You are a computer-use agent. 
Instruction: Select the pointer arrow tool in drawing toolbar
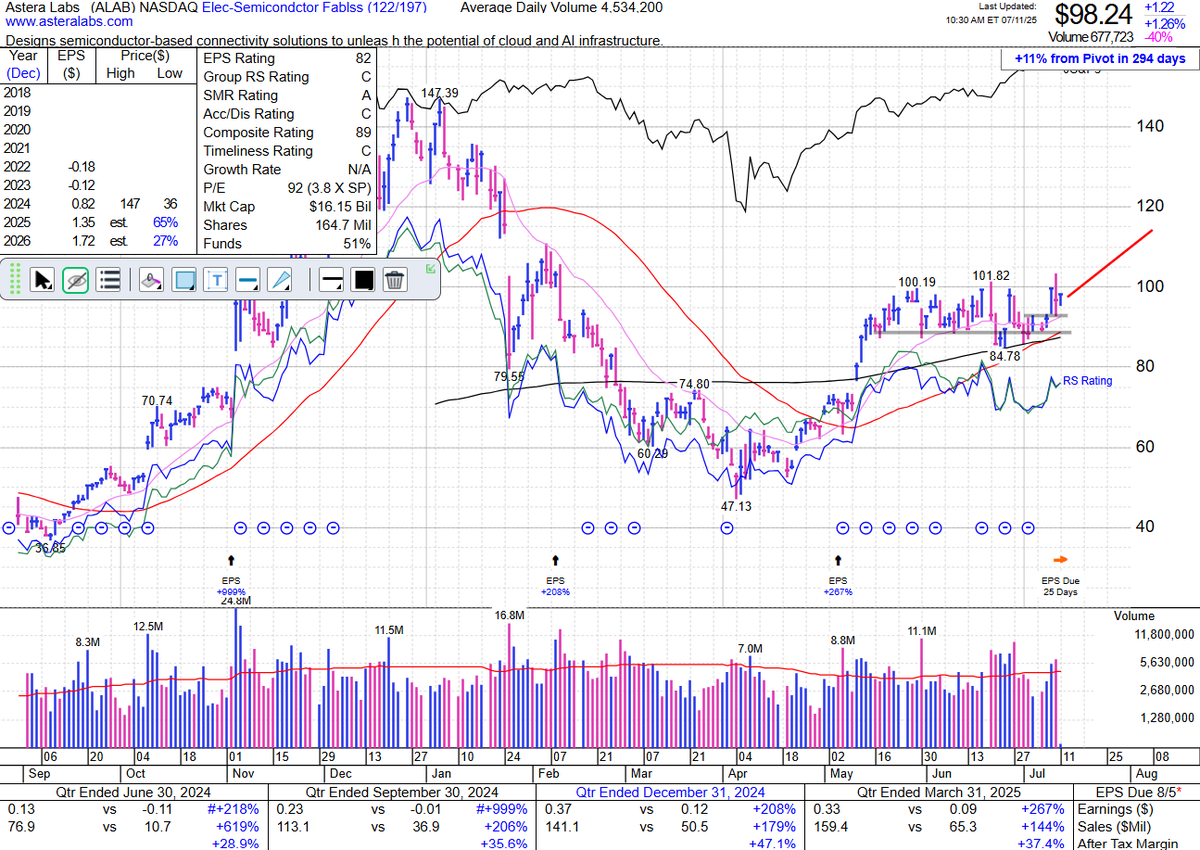(43, 280)
